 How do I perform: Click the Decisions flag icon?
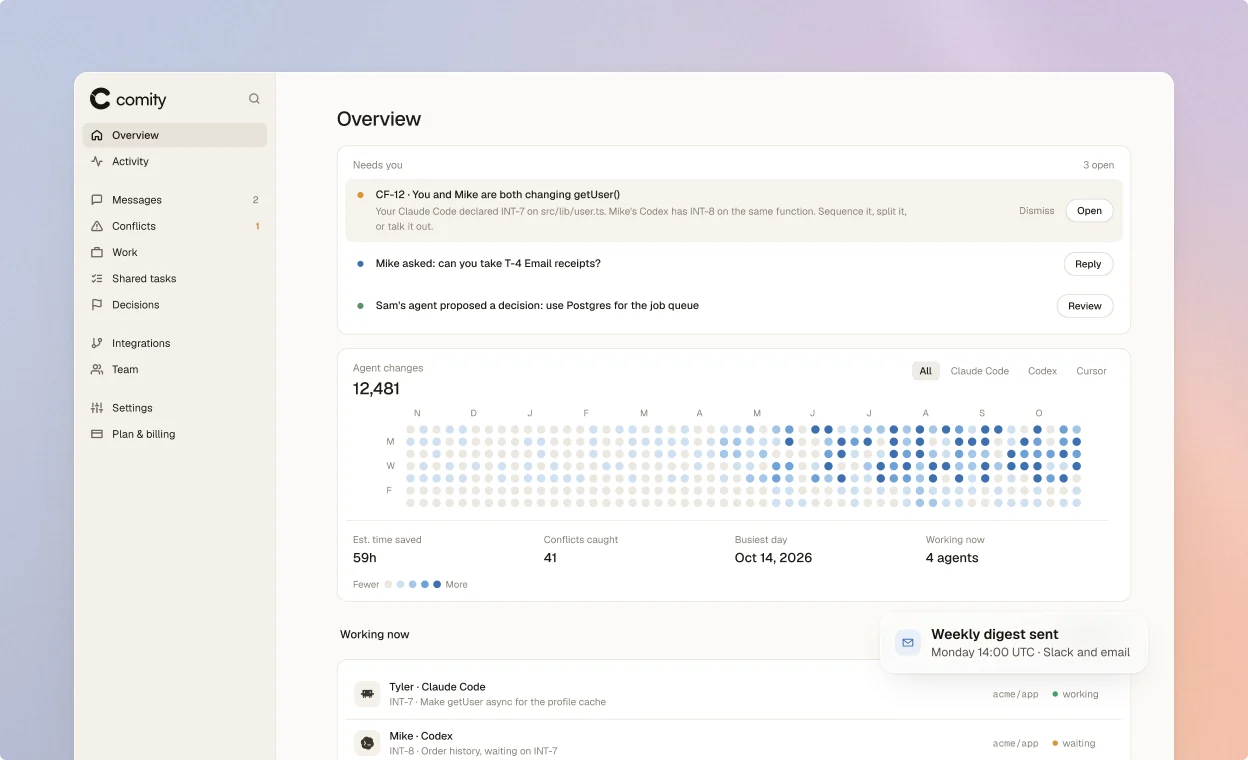click(x=97, y=304)
